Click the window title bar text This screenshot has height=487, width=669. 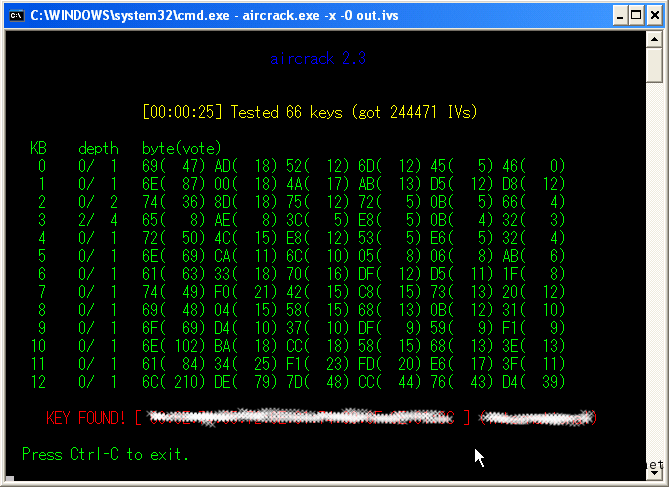click(x=214, y=16)
